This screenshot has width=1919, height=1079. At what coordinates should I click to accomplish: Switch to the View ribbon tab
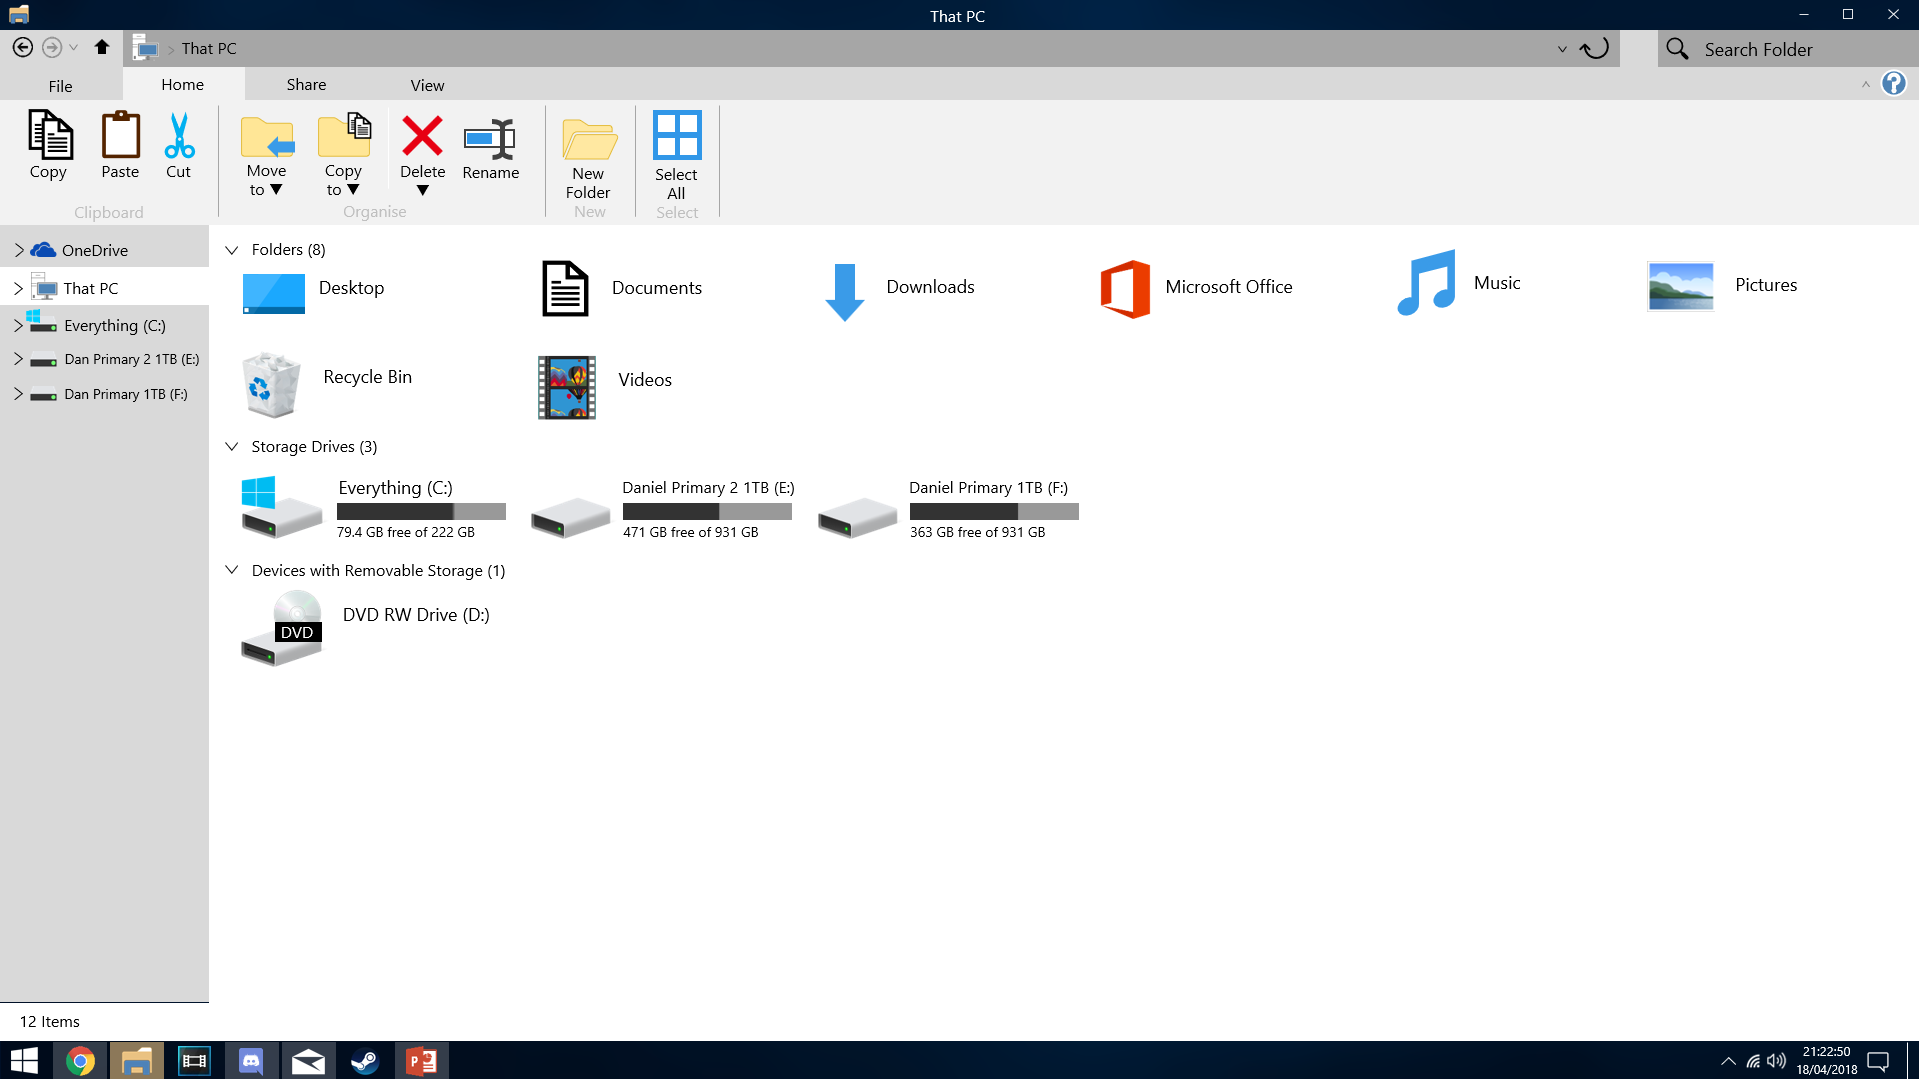coord(427,85)
